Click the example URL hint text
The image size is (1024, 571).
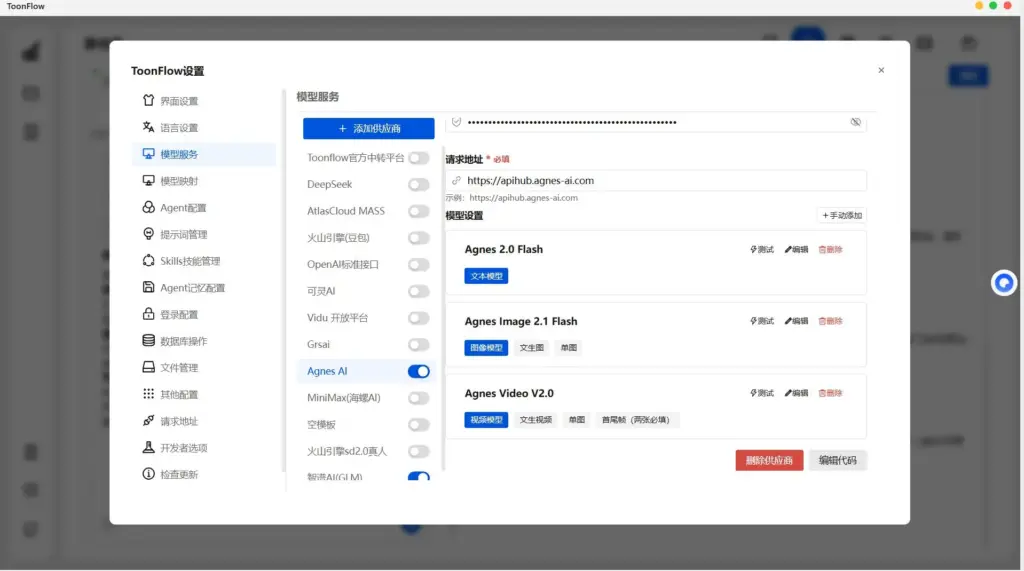pyautogui.click(x=512, y=198)
